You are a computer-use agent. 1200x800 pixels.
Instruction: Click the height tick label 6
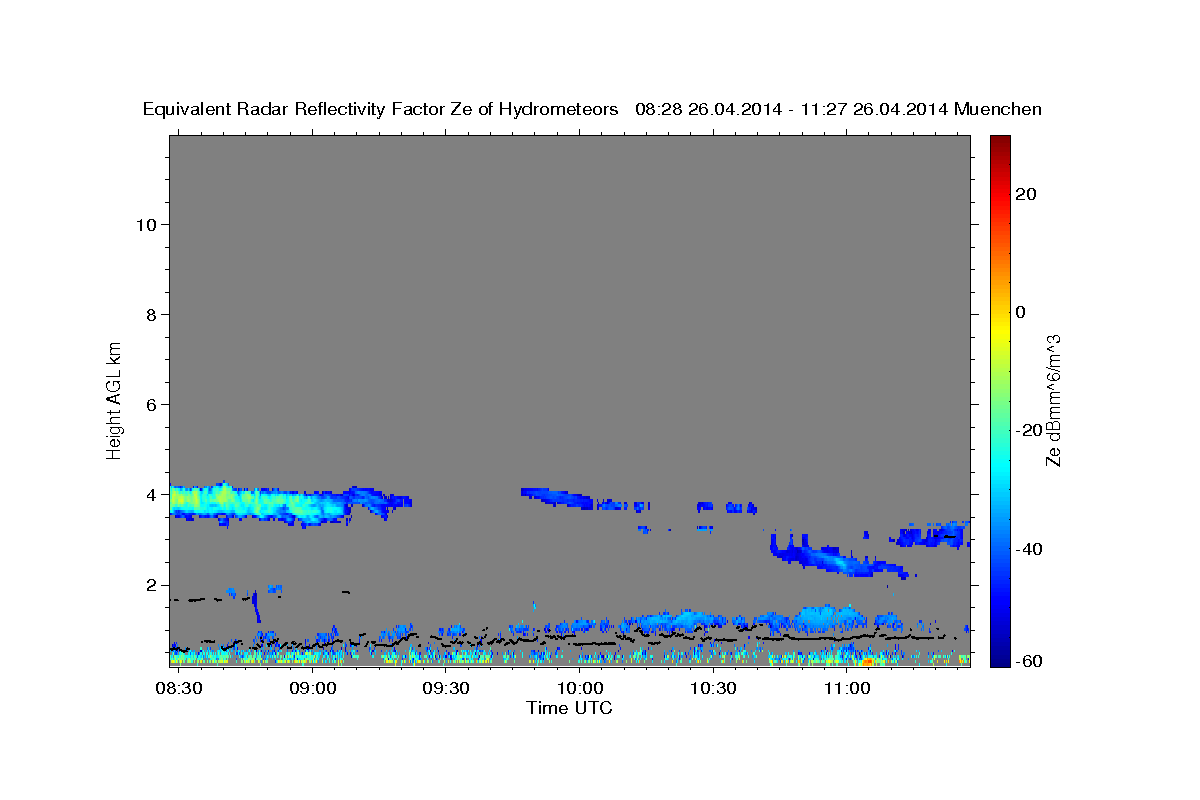(x=149, y=404)
